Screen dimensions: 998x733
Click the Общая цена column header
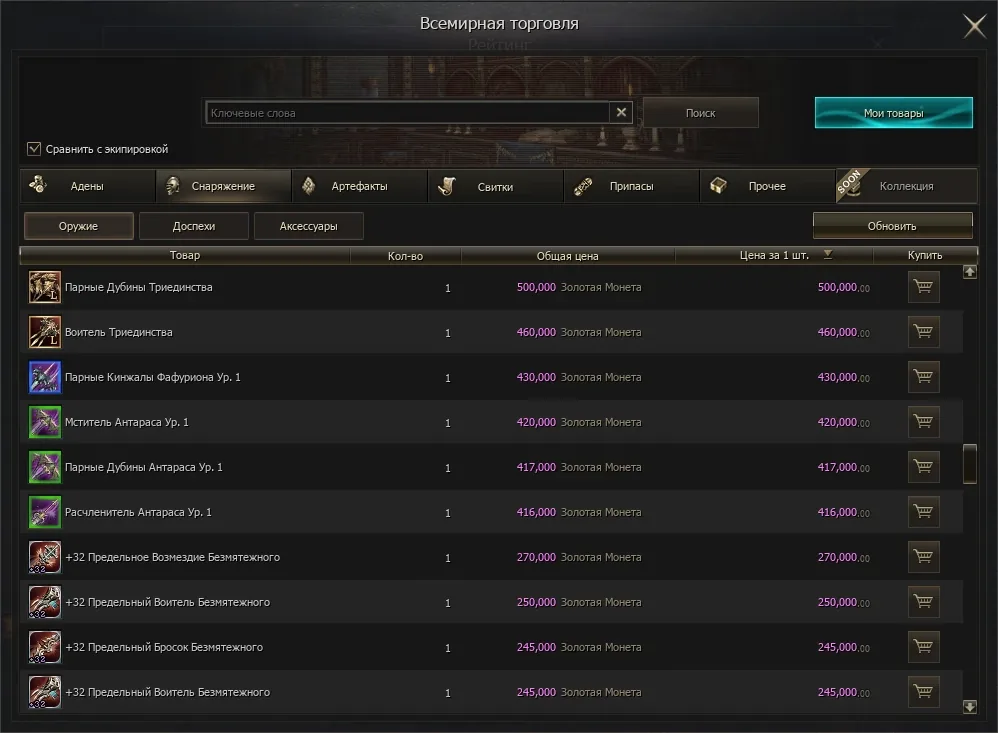click(x=568, y=255)
